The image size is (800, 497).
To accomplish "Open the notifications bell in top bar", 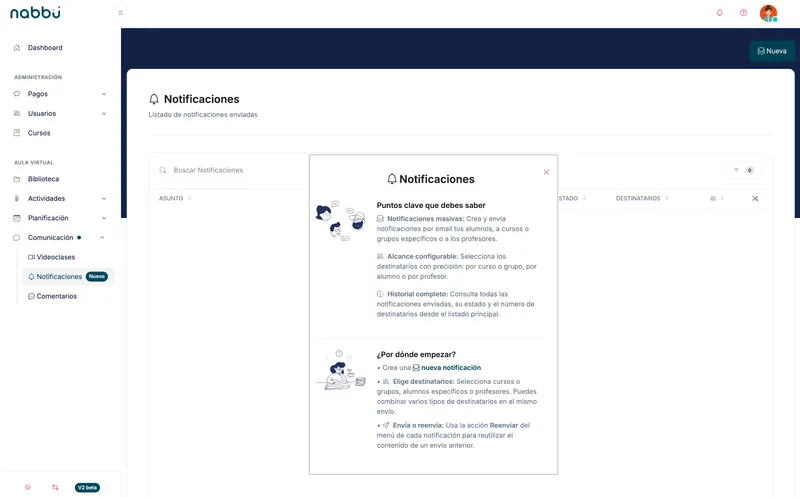I will (719, 13).
